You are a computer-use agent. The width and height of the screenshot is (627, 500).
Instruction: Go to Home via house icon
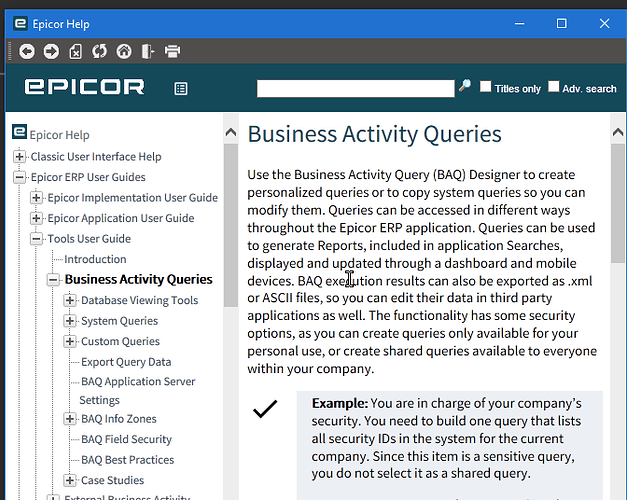click(x=124, y=51)
